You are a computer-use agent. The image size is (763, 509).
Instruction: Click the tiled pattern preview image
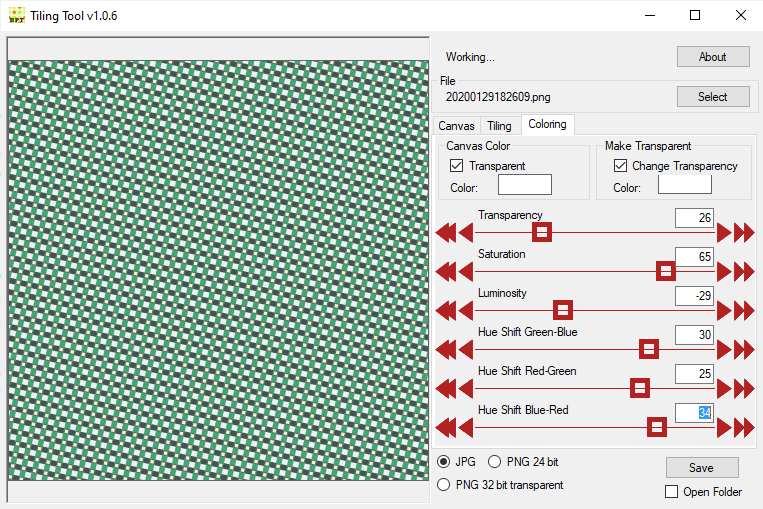click(218, 270)
